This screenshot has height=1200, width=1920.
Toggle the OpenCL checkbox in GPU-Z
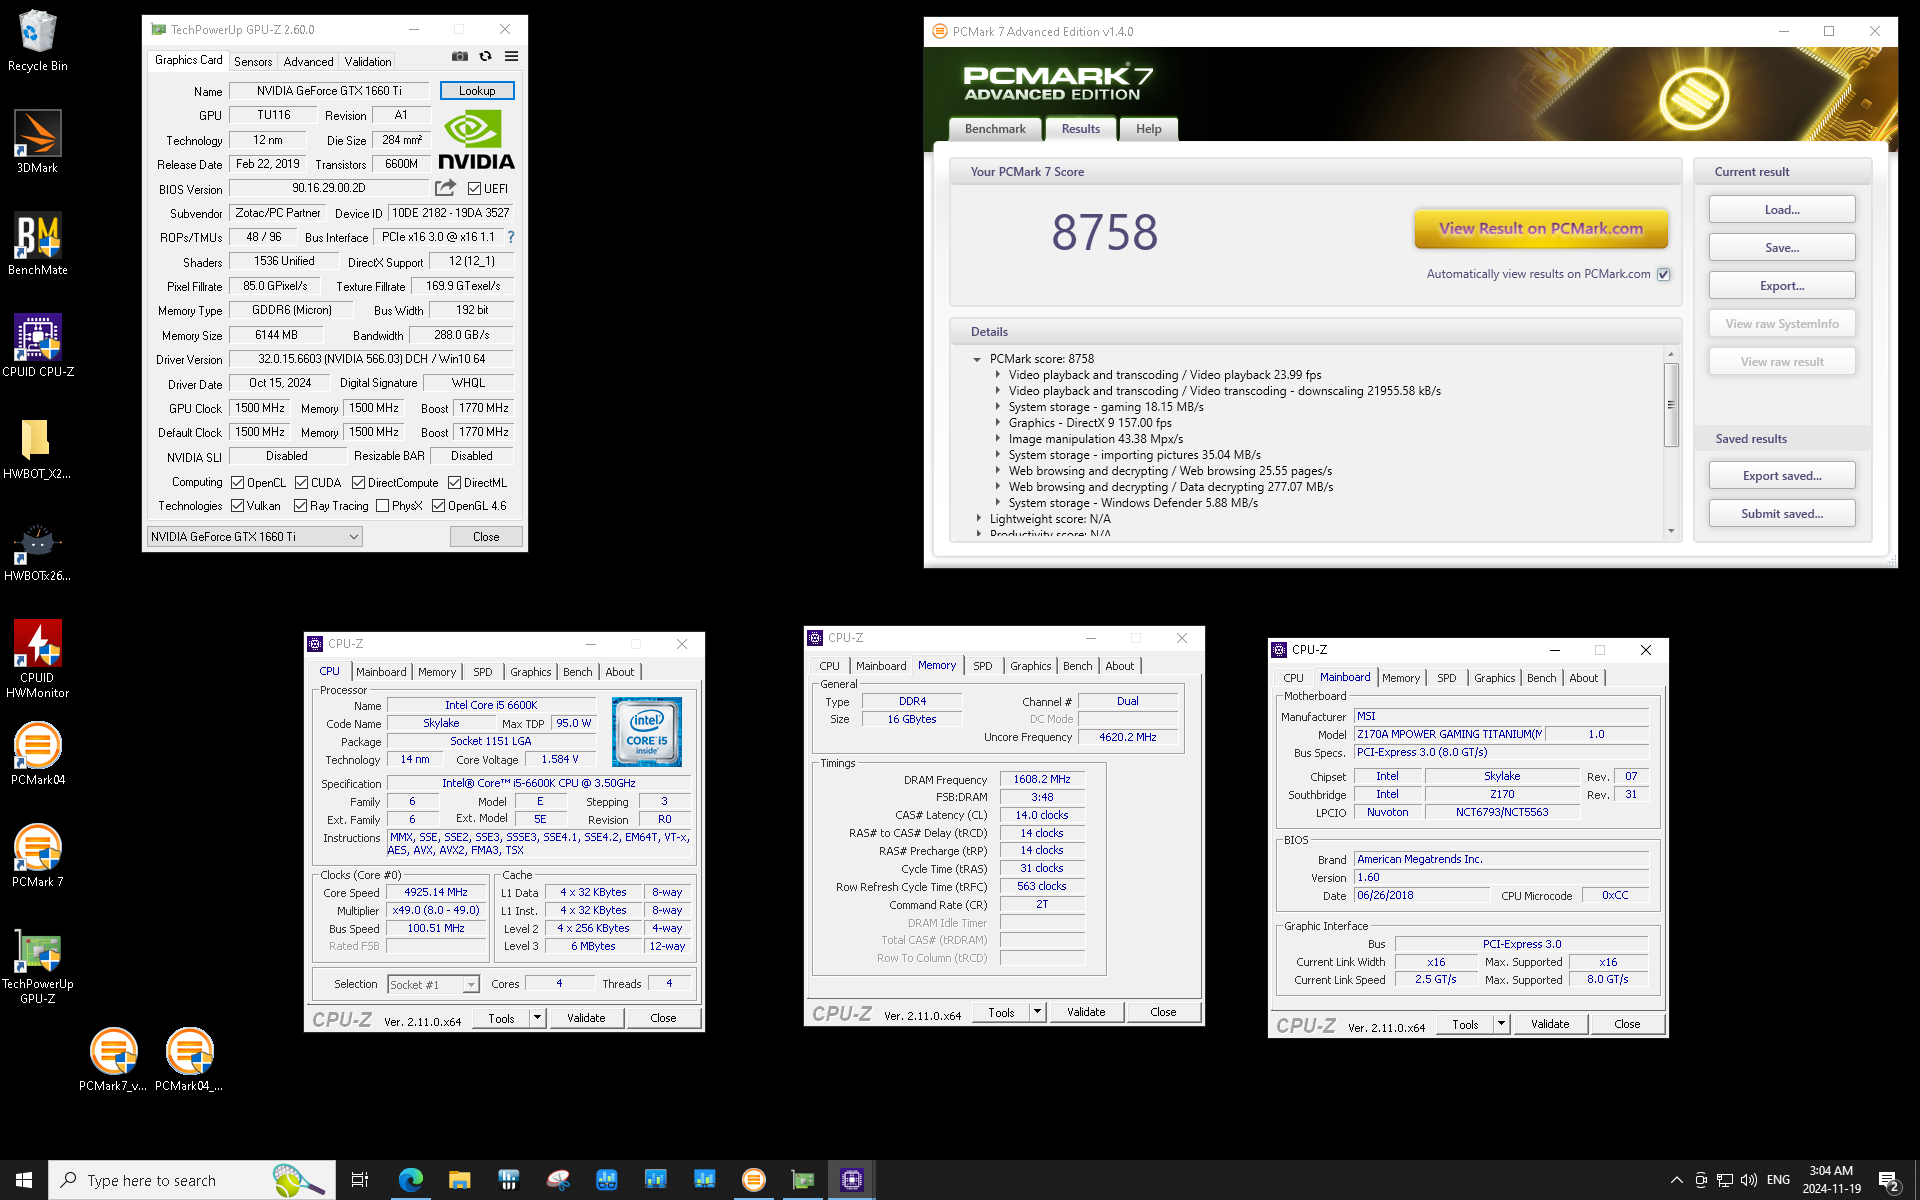pyautogui.click(x=238, y=483)
